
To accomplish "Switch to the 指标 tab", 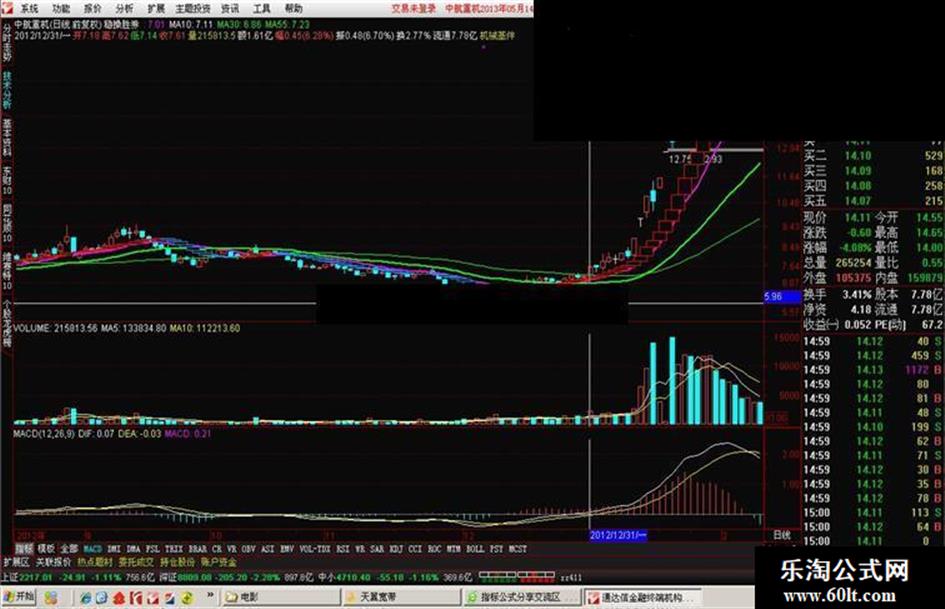I will [x=24, y=549].
